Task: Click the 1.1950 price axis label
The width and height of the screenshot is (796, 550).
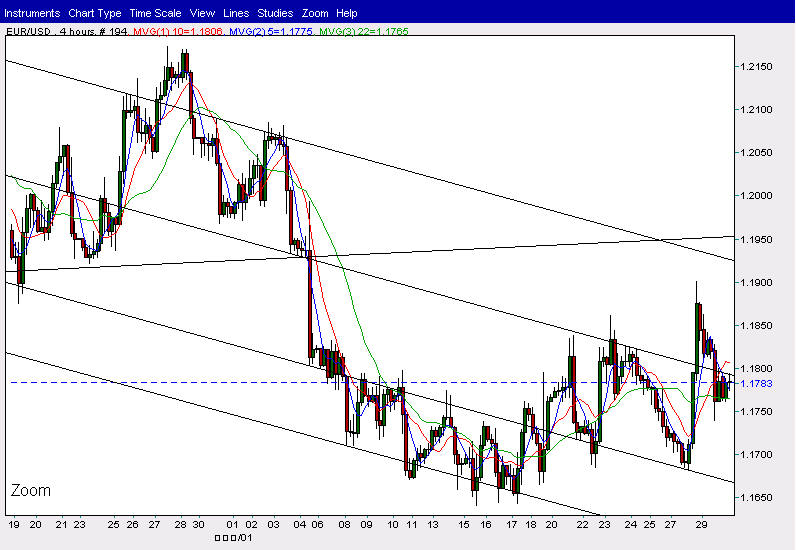Action: click(756, 239)
